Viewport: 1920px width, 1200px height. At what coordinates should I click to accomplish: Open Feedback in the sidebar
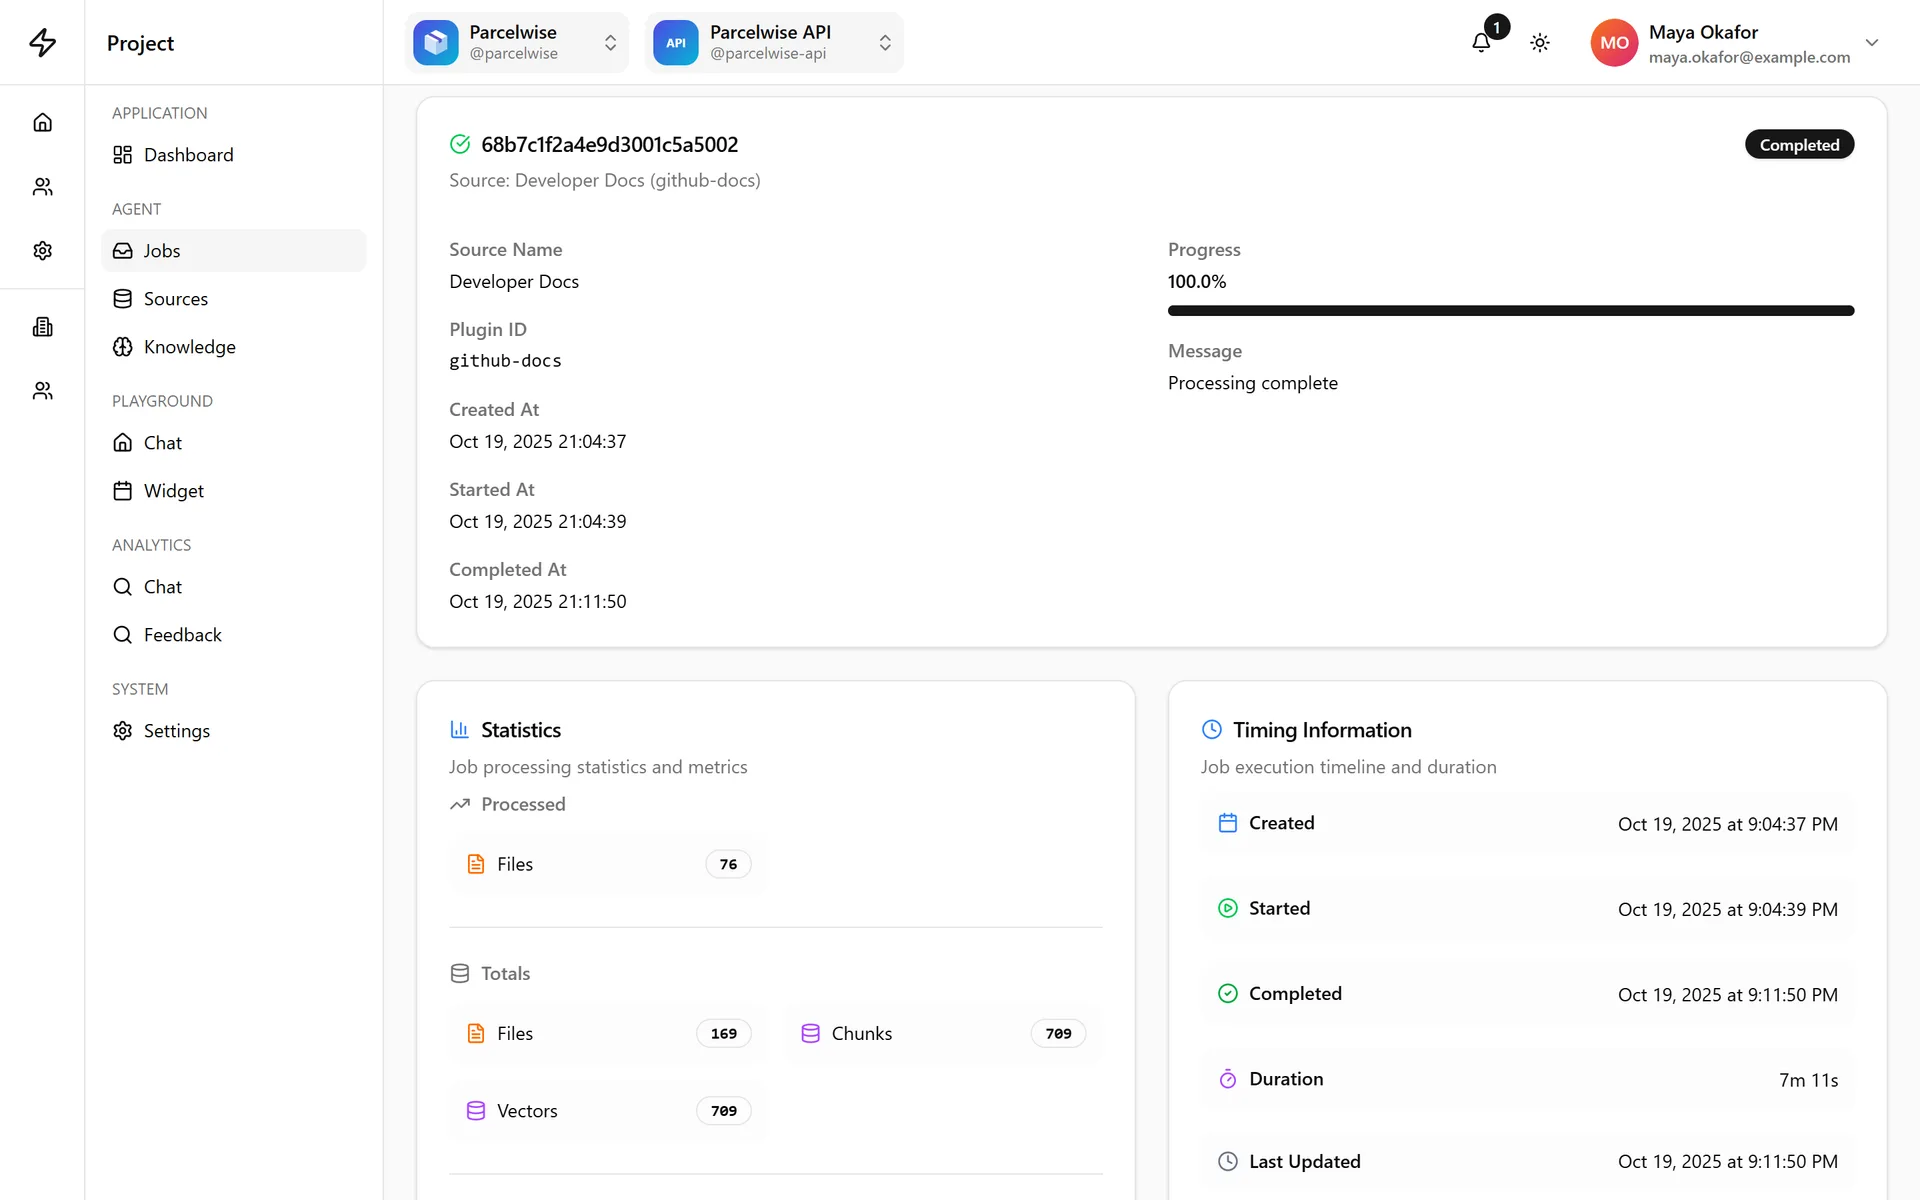tap(234, 635)
